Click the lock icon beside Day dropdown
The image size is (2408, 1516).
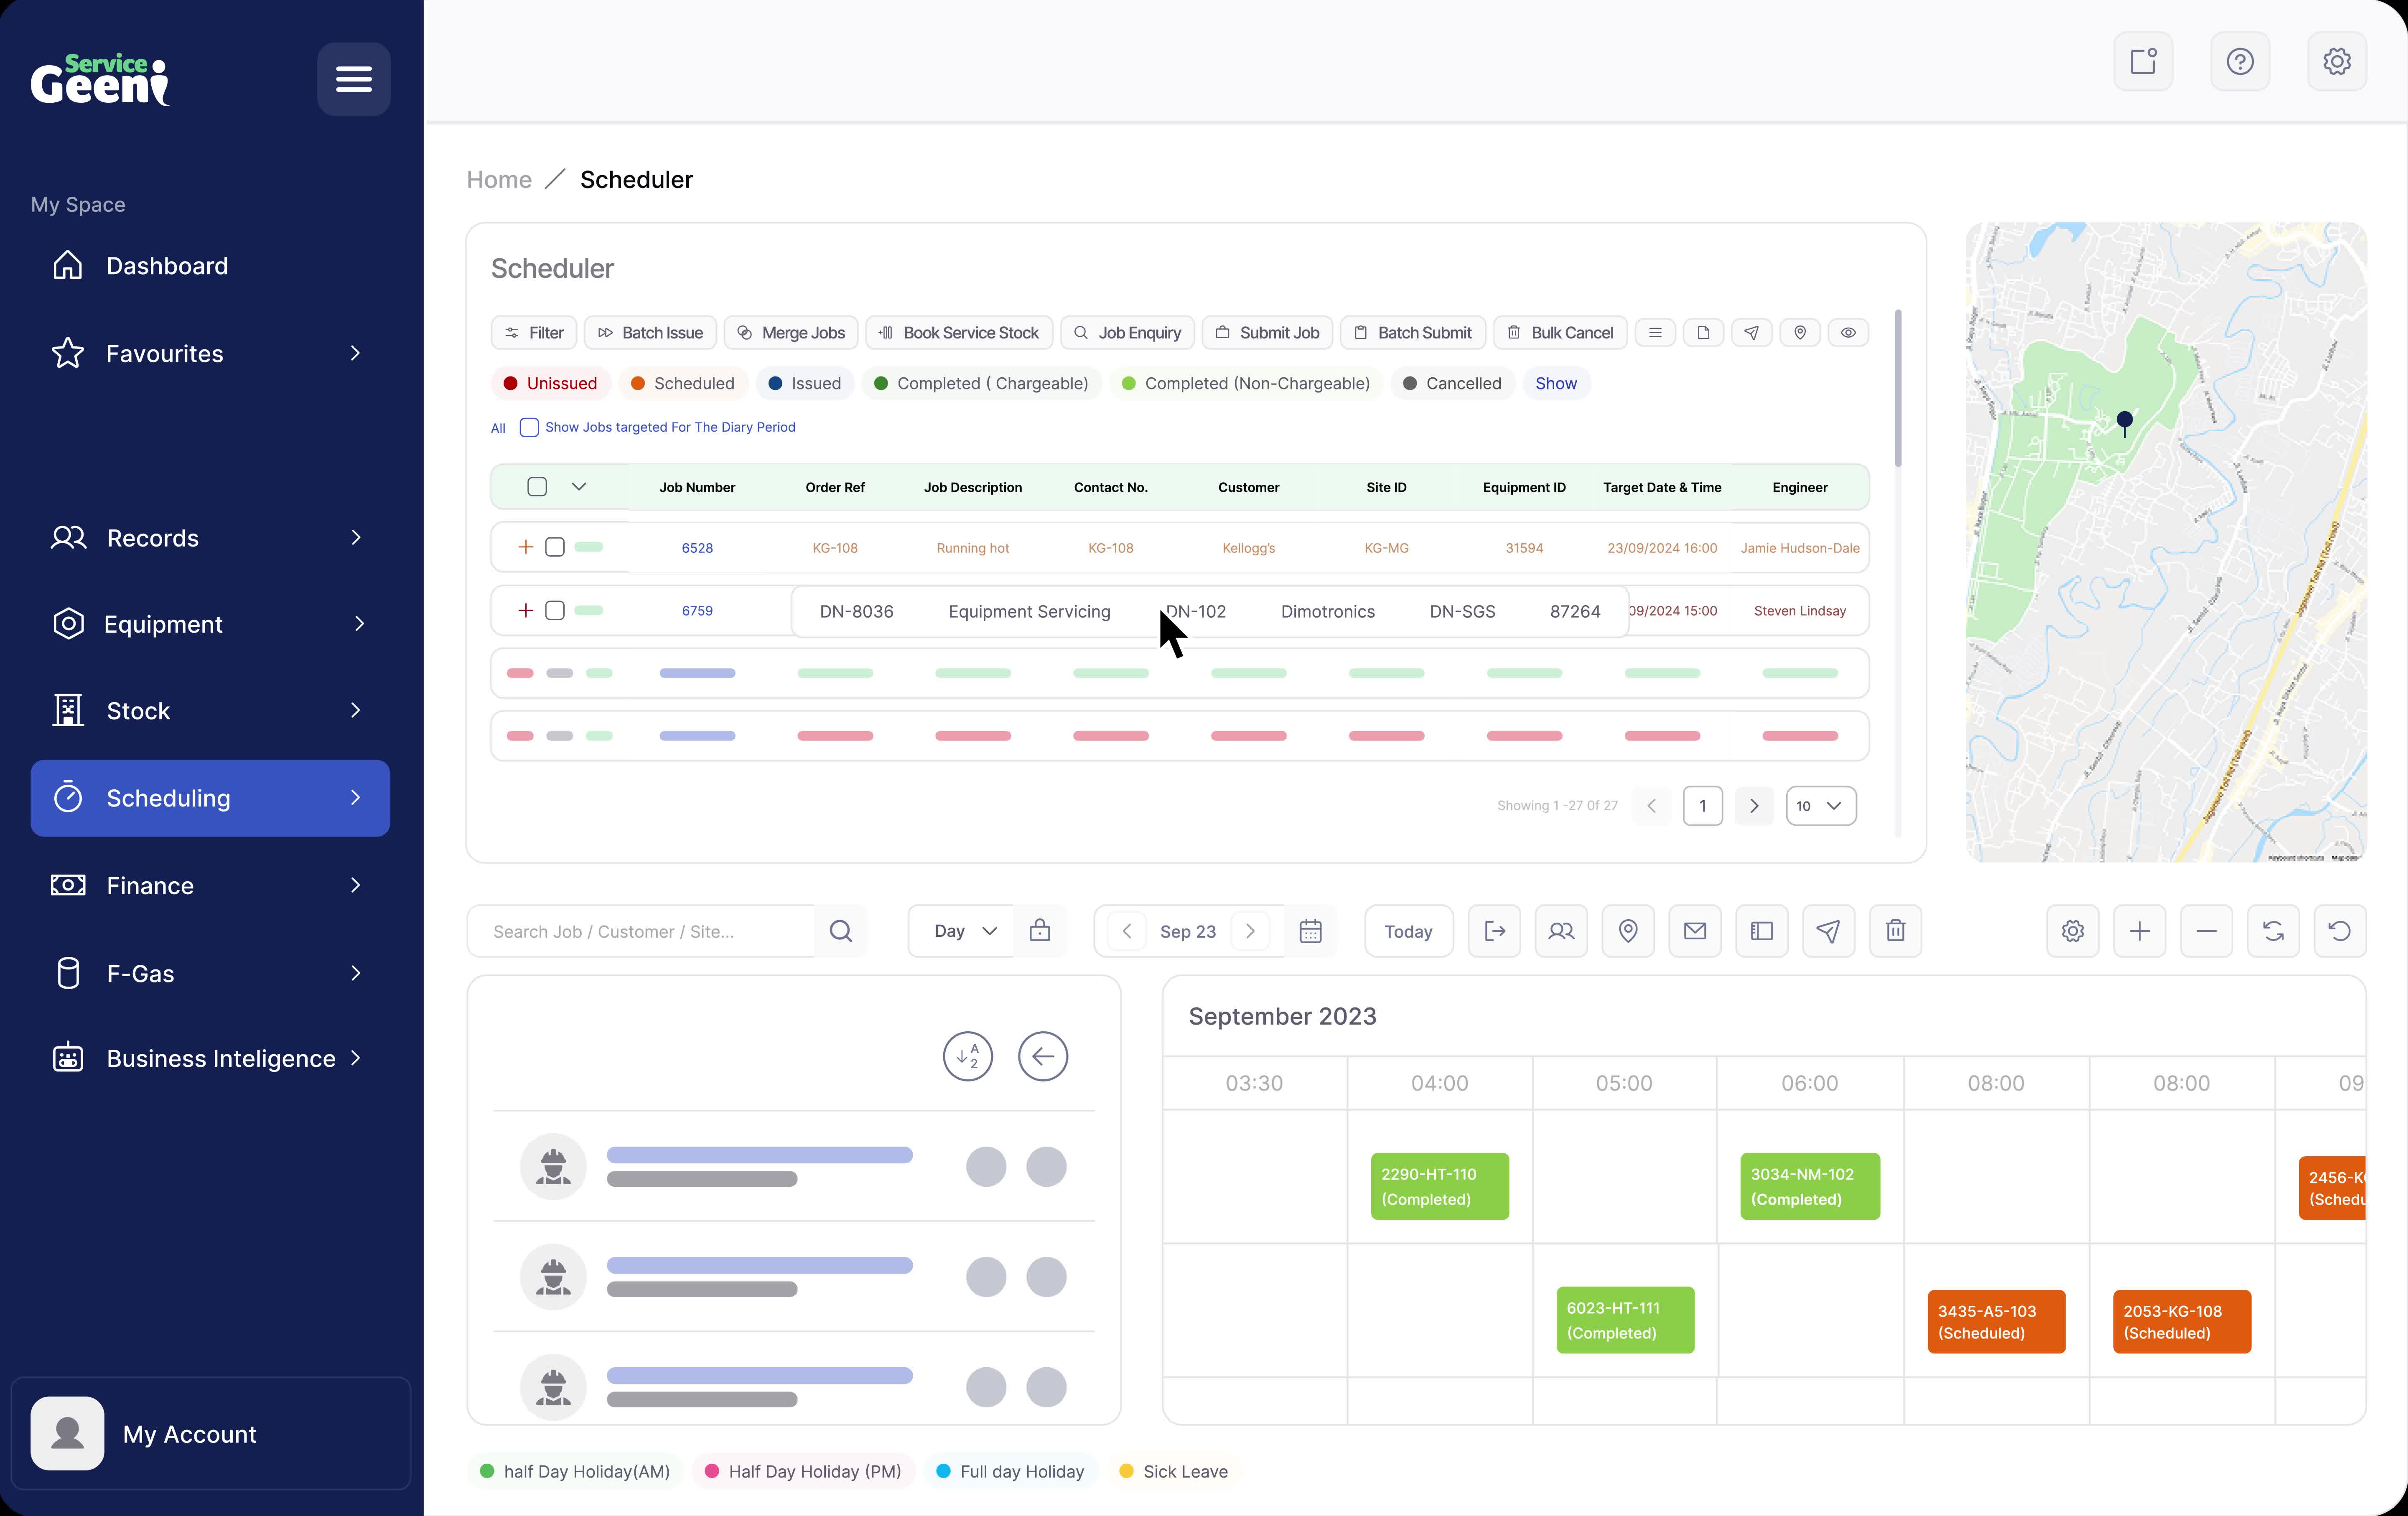tap(1040, 931)
